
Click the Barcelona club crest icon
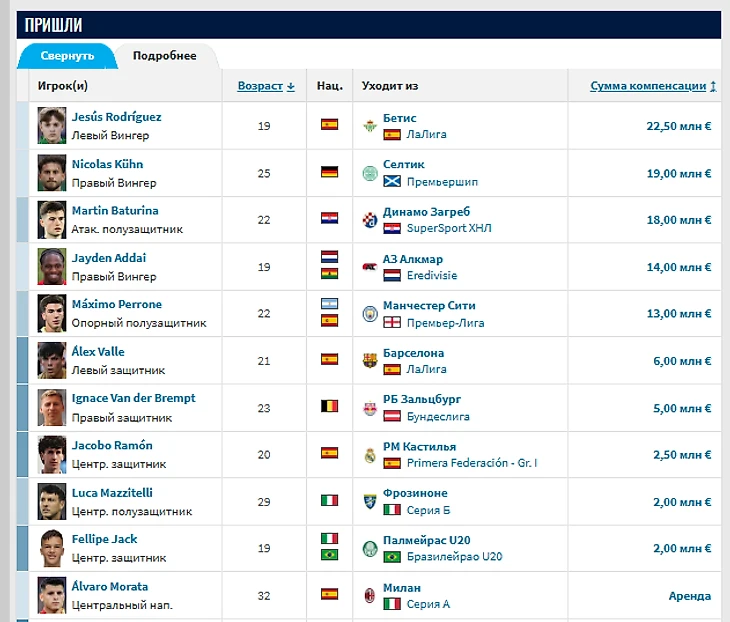pos(370,361)
